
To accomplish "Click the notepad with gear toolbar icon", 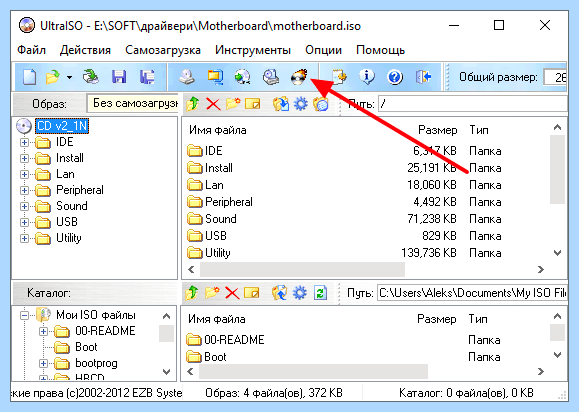I will click(339, 77).
